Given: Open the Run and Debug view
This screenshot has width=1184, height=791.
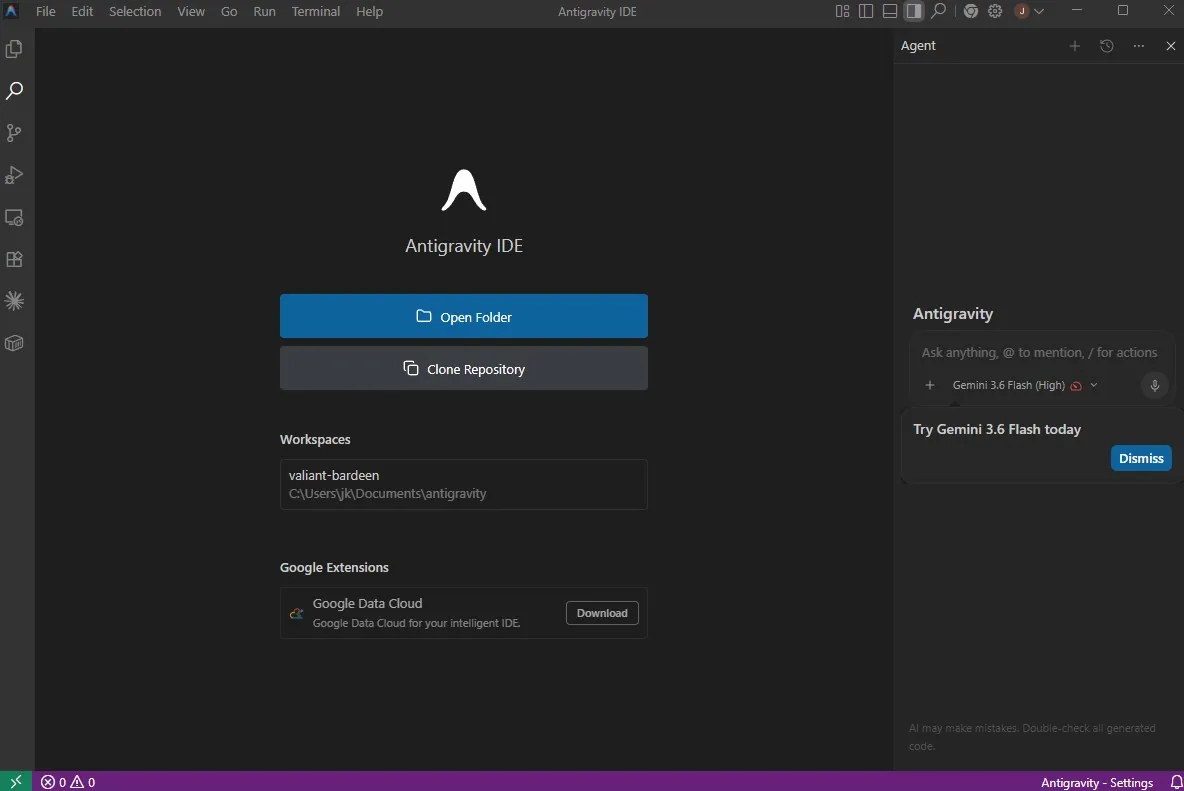Looking at the screenshot, I should coord(14,175).
